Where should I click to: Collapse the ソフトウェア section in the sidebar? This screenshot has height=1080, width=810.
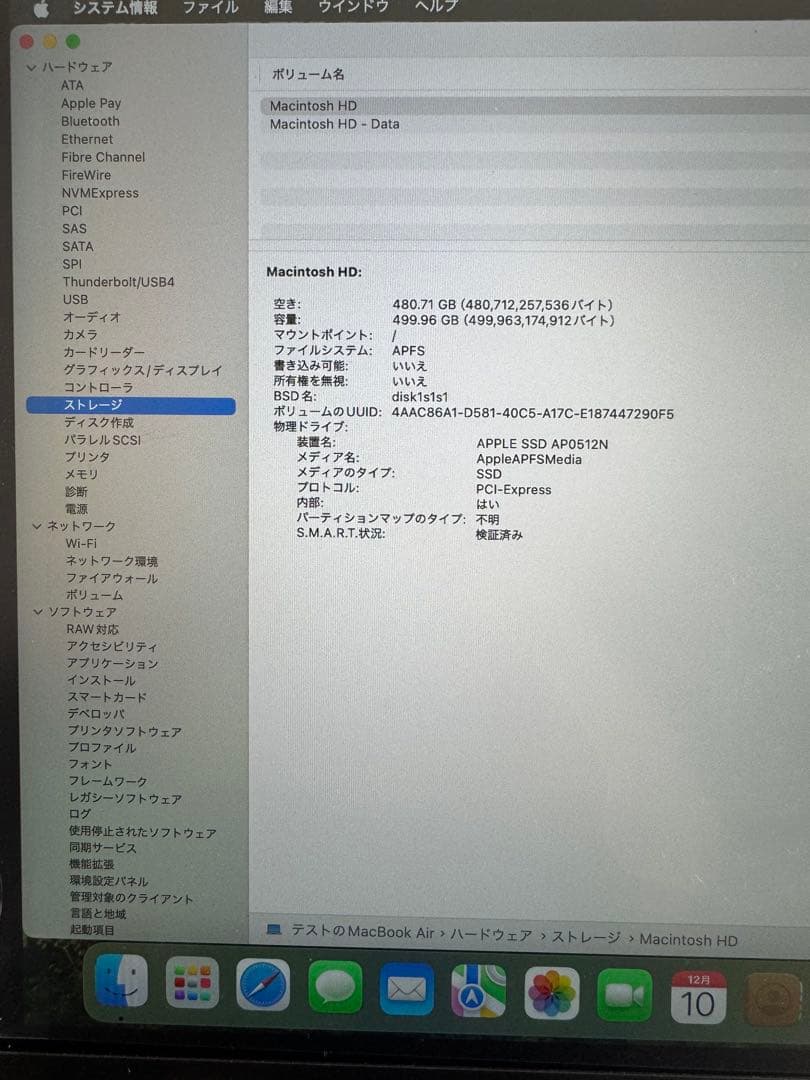coord(37,611)
